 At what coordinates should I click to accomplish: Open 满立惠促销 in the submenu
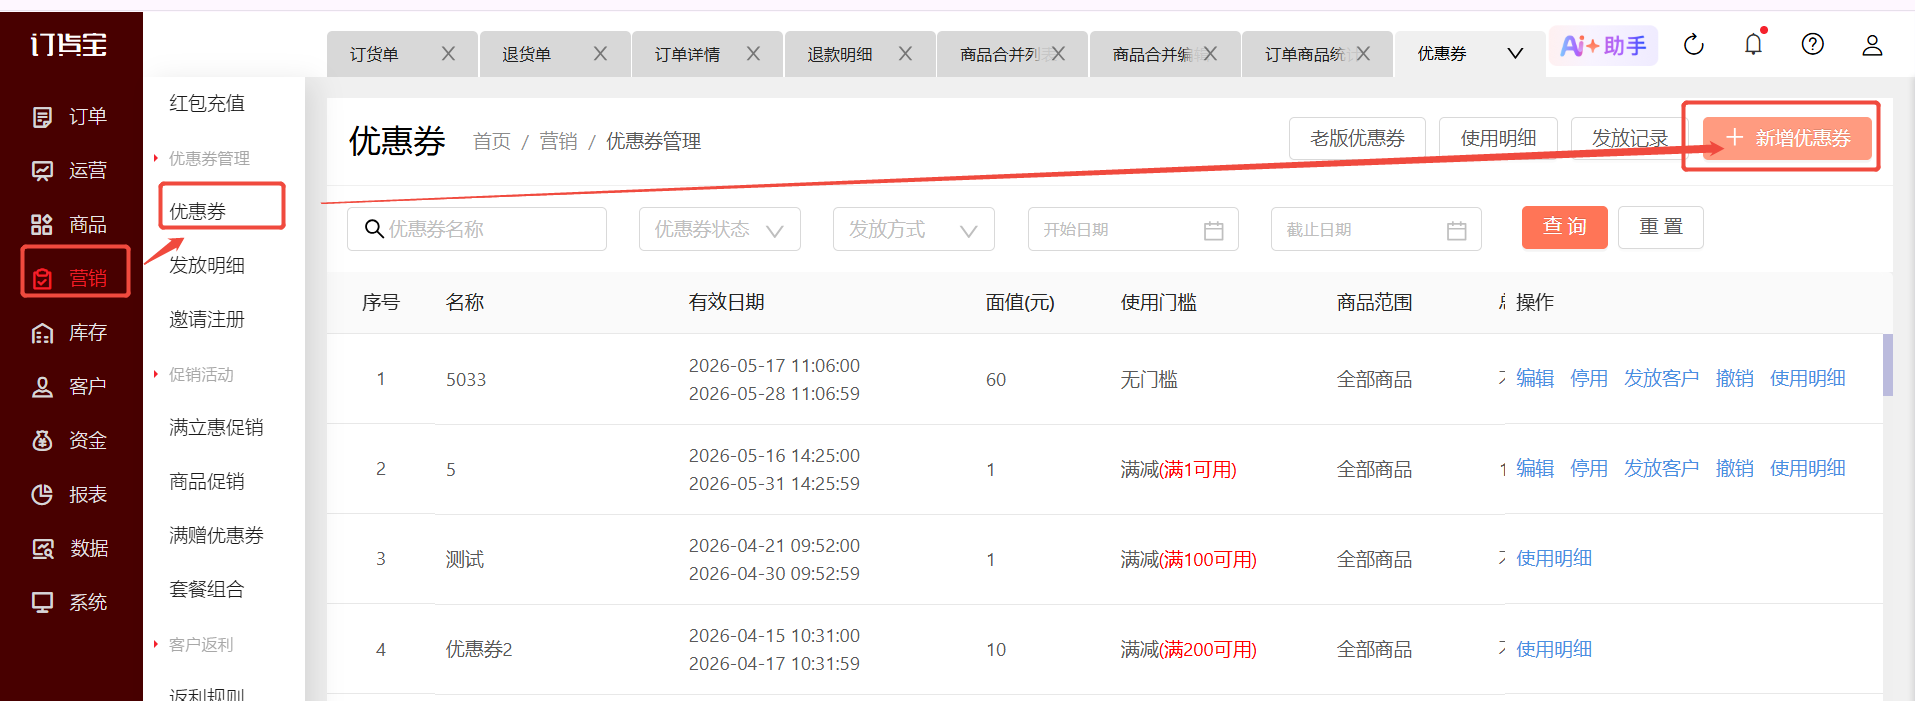click(x=216, y=427)
